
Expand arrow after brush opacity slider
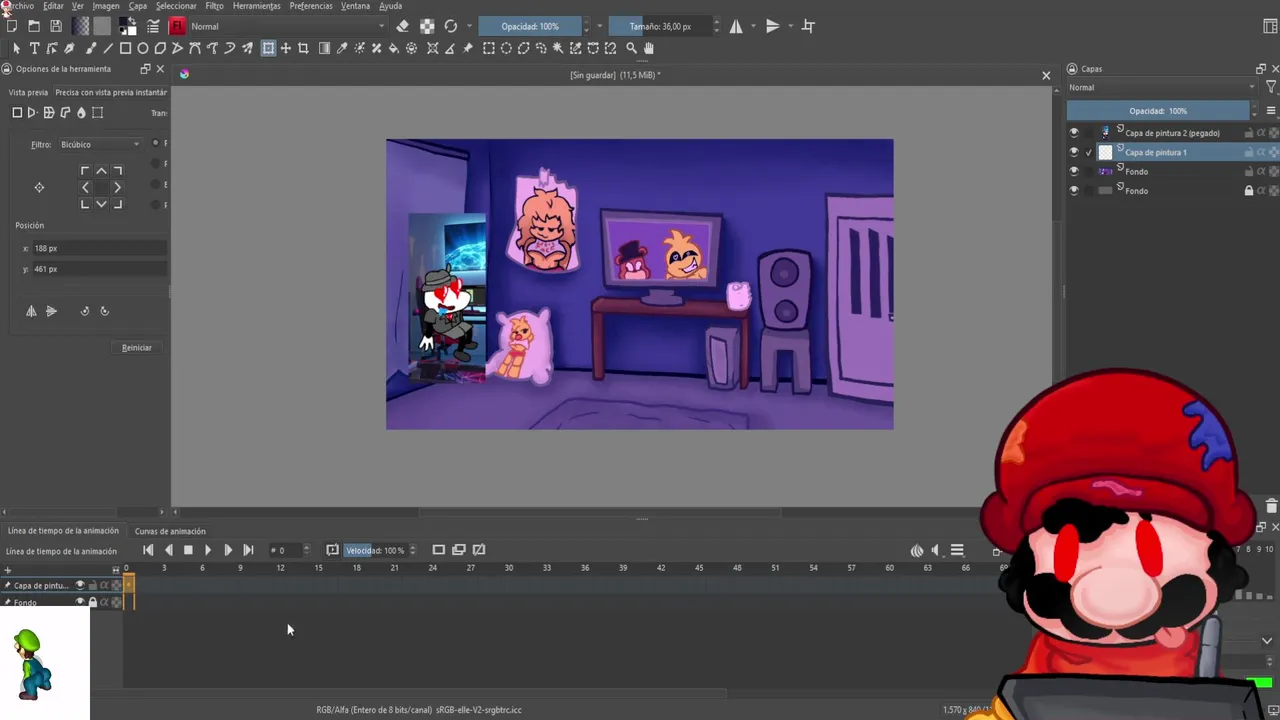599,26
